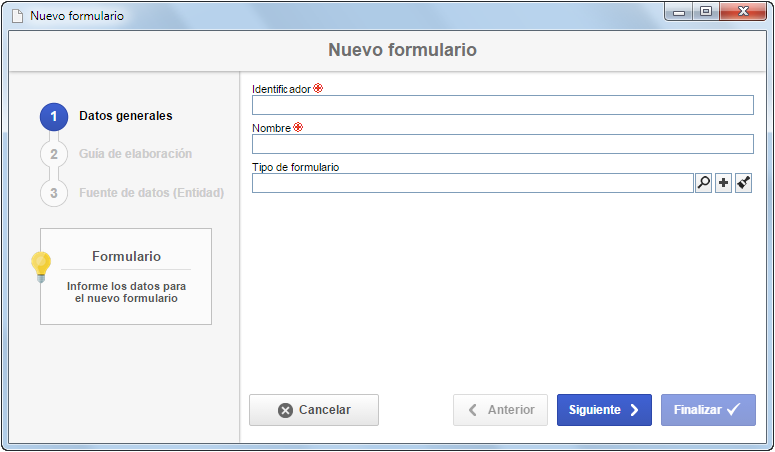Click the document icon in title bar
775x452 pixels.
click(18, 16)
